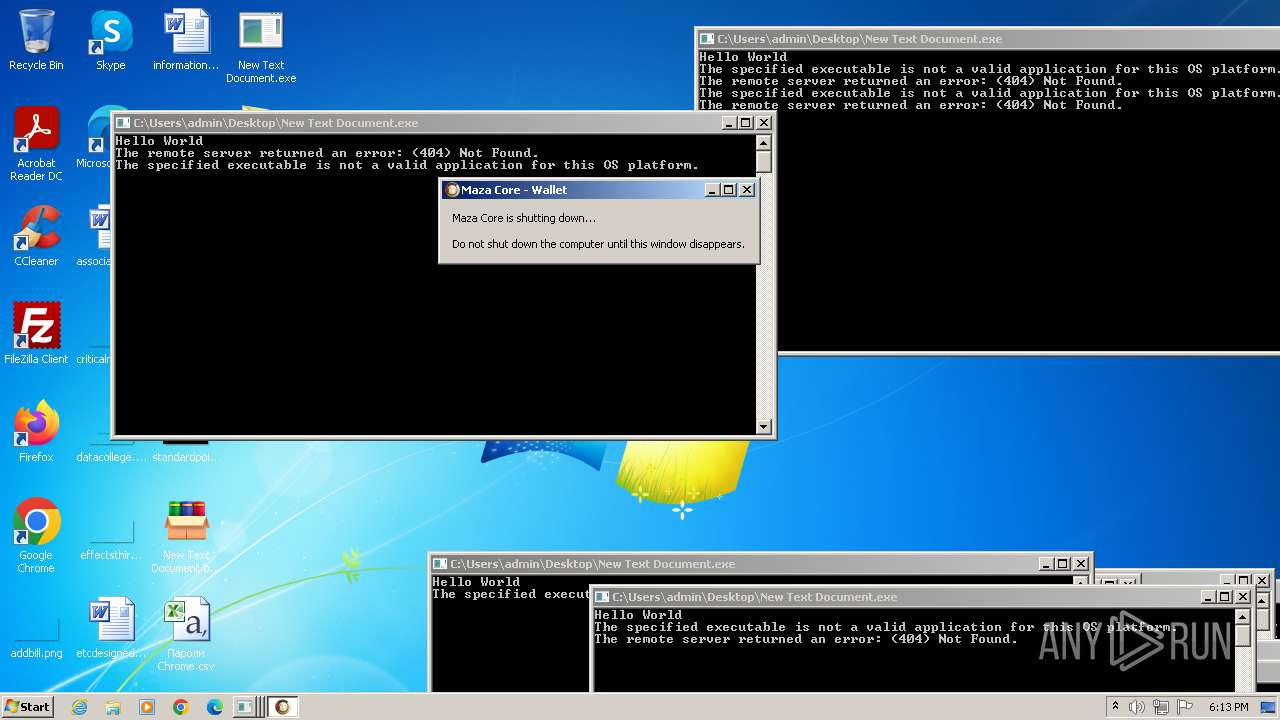Image resolution: width=1280 pixels, height=720 pixels.
Task: Open the CCleaner desktop shortcut
Action: pyautogui.click(x=36, y=236)
